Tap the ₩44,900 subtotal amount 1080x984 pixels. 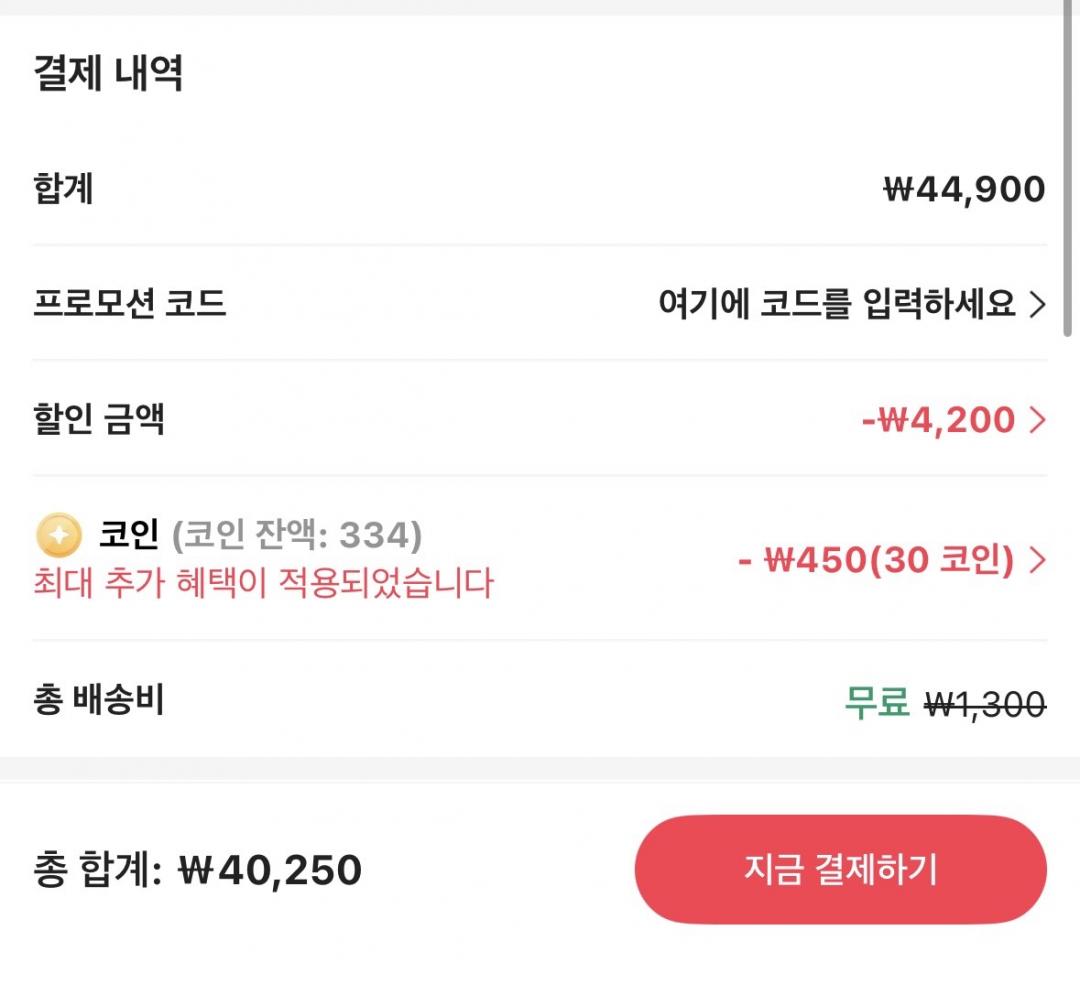pyautogui.click(x=964, y=188)
